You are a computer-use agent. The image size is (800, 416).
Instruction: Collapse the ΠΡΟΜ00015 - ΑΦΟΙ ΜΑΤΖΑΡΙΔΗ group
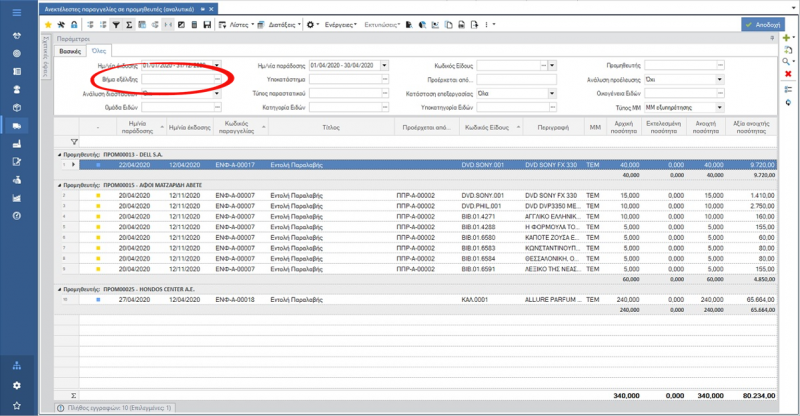[x=59, y=185]
